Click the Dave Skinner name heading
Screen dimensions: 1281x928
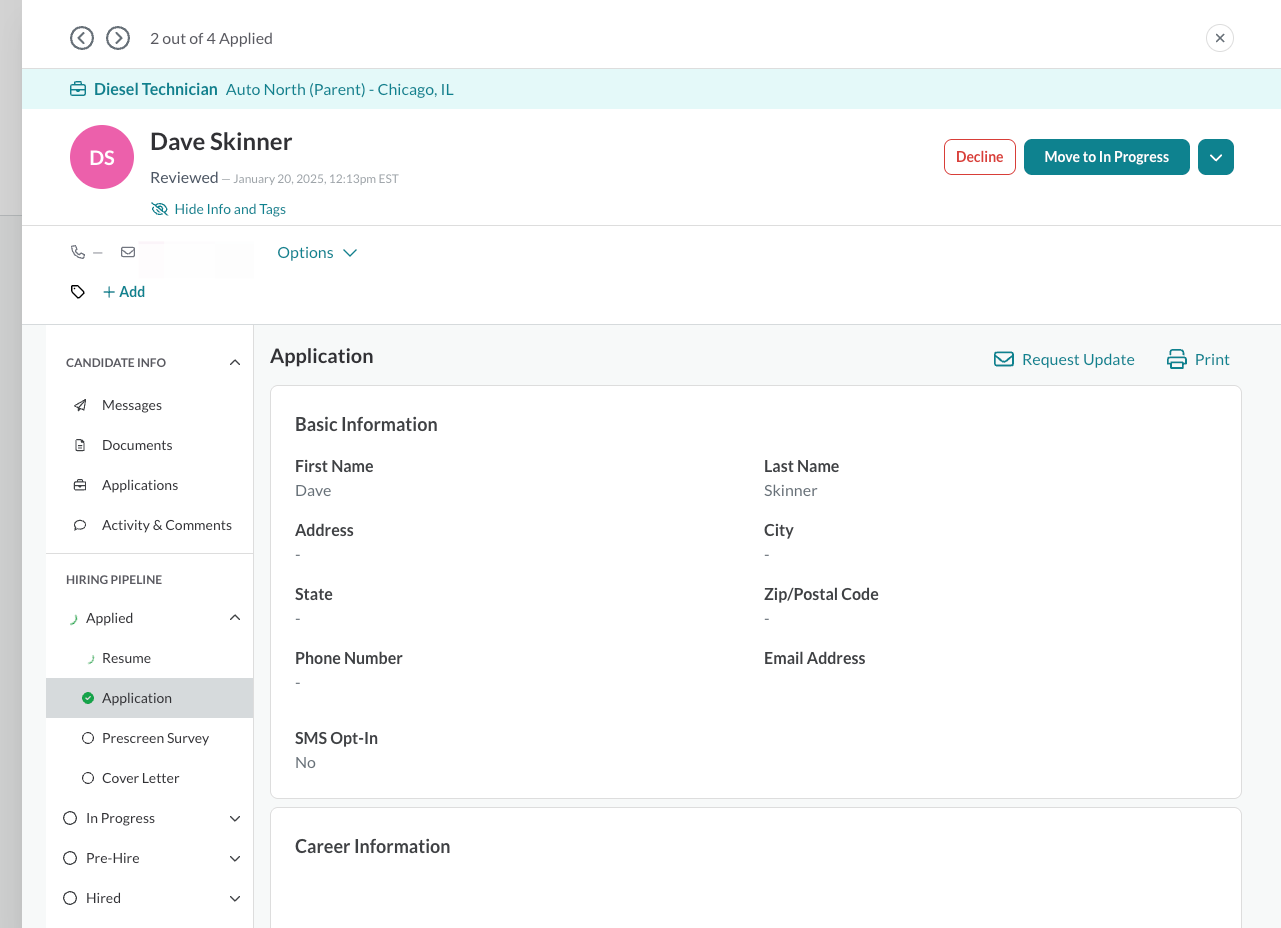(x=221, y=141)
